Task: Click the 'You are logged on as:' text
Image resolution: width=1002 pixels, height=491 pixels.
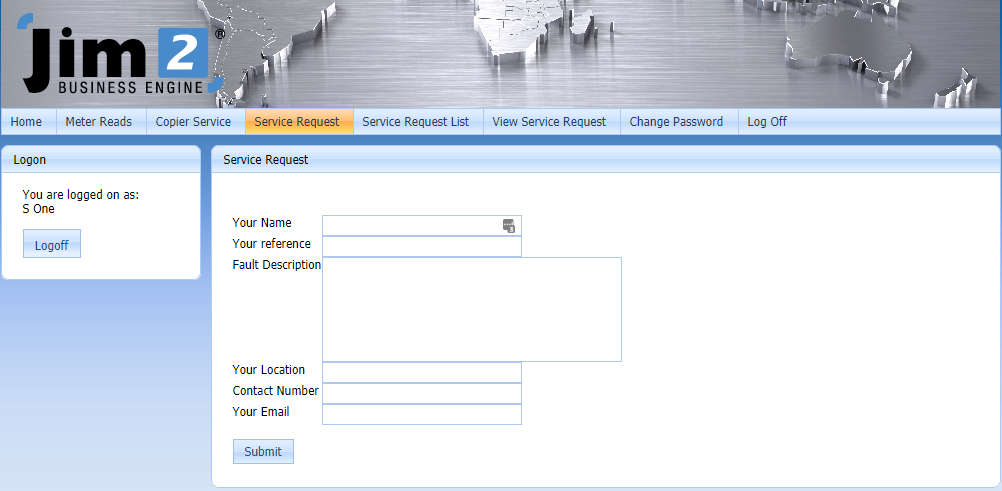Action: [x=81, y=195]
